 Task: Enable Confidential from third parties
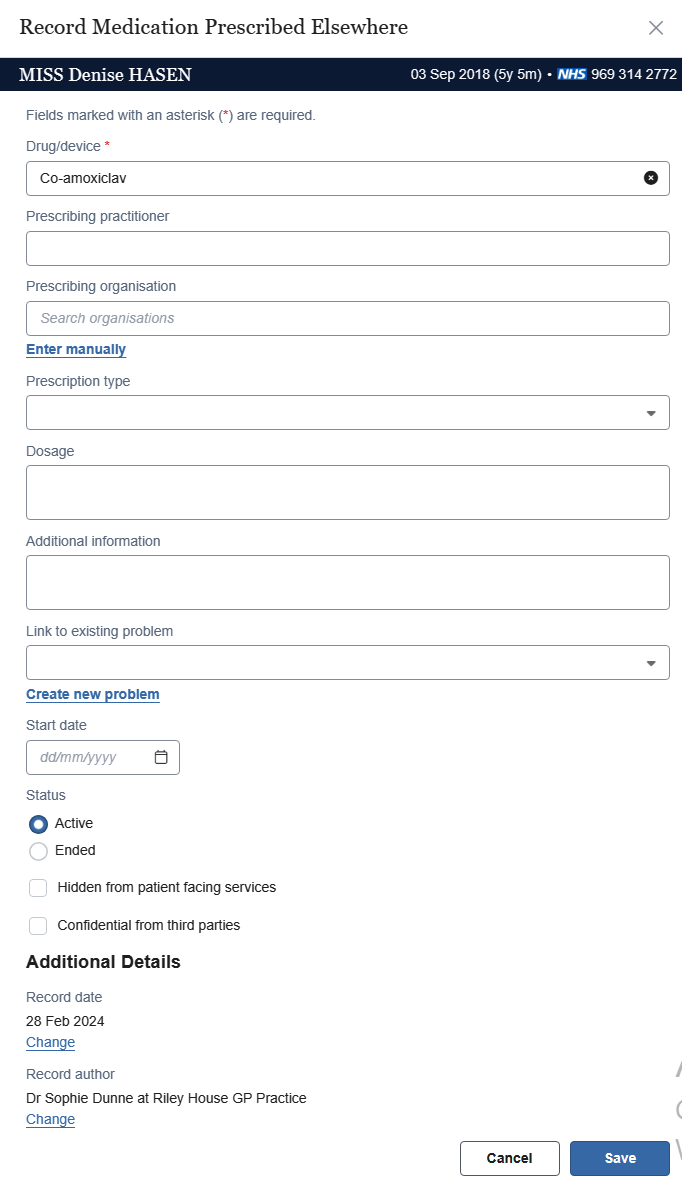pyautogui.click(x=38, y=926)
